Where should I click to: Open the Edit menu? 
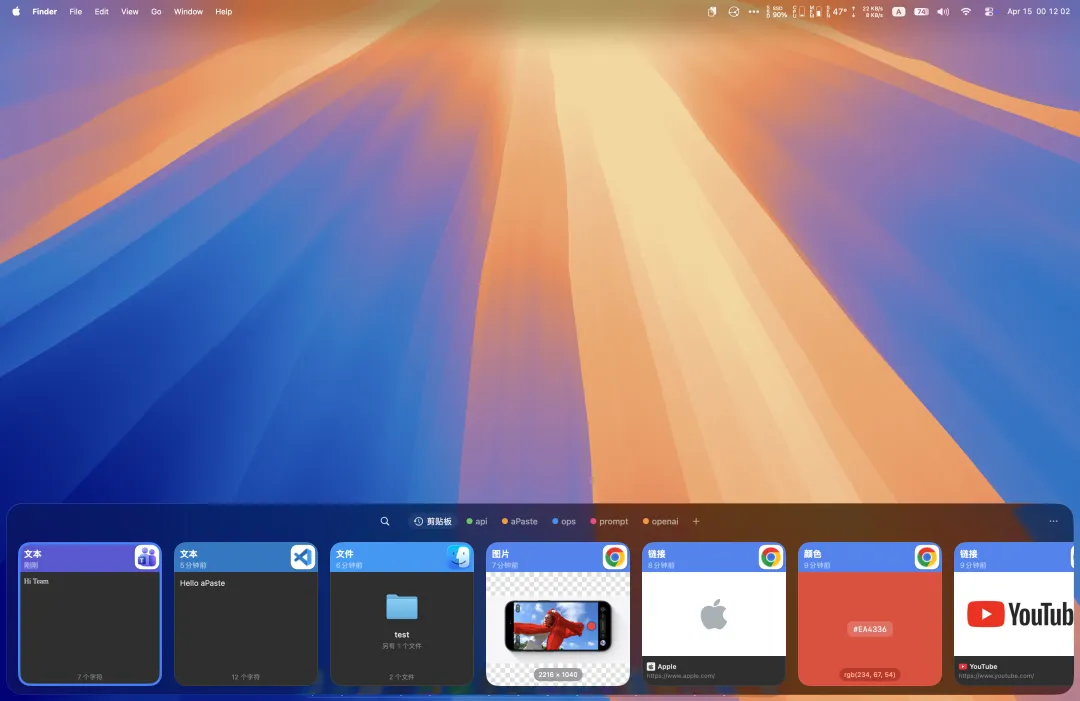101,12
